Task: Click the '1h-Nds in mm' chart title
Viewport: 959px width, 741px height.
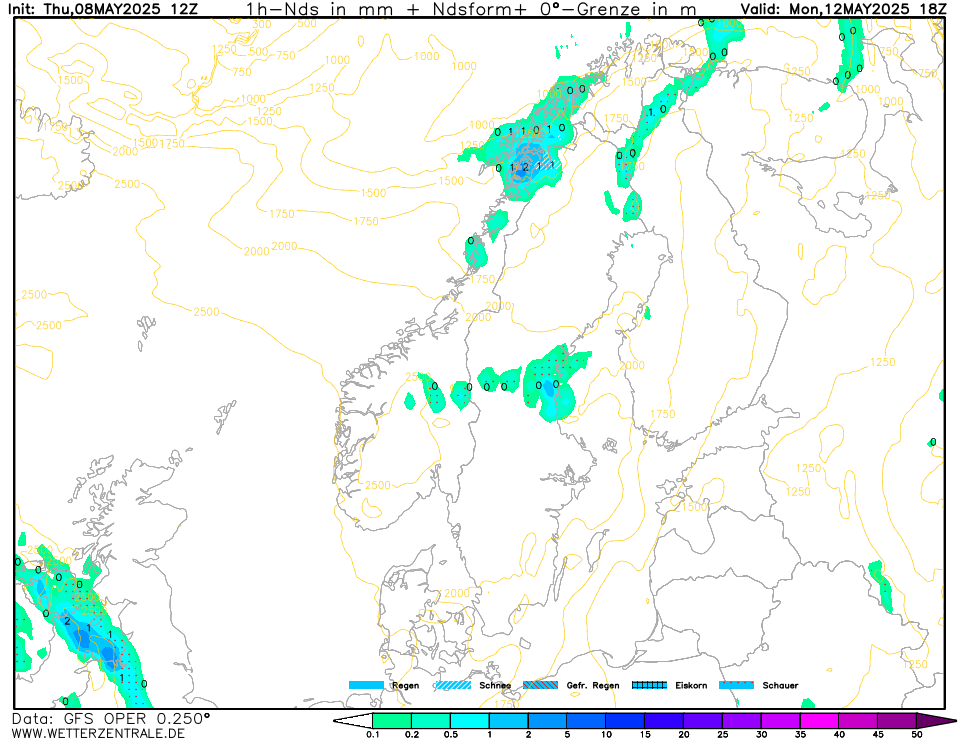Action: coord(319,9)
